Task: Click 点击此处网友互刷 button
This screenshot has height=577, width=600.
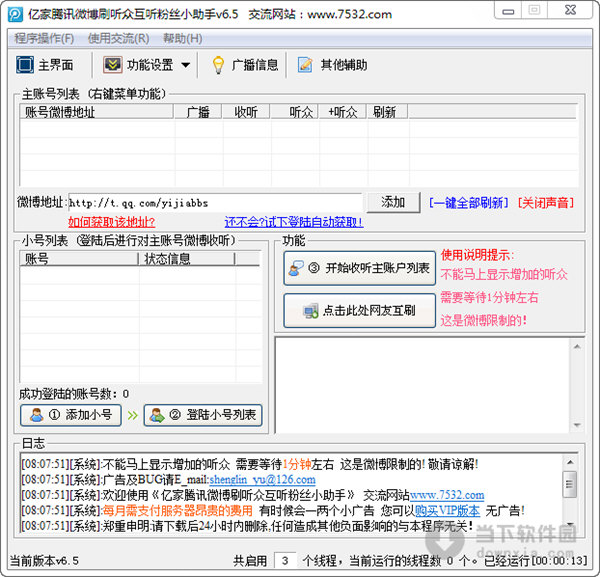Action: 360,310
